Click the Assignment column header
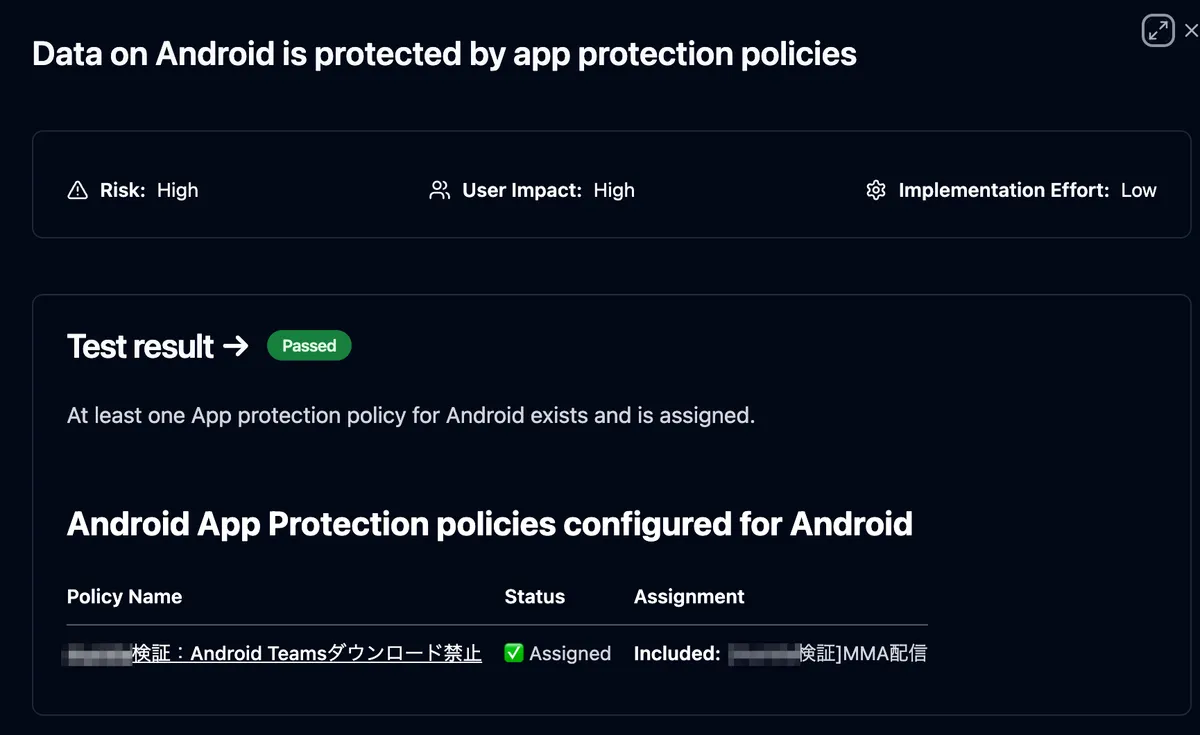The height and width of the screenshot is (735, 1200). (689, 597)
